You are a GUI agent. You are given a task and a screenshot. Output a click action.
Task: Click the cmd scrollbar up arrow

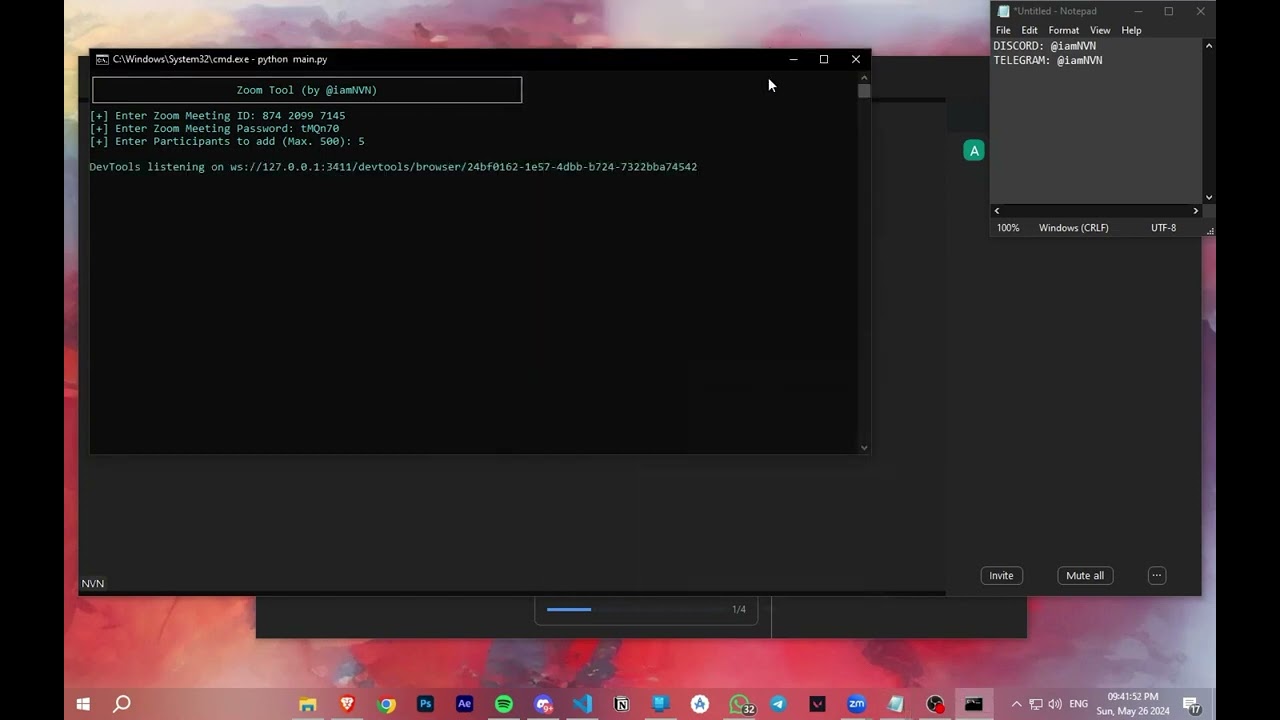[864, 76]
